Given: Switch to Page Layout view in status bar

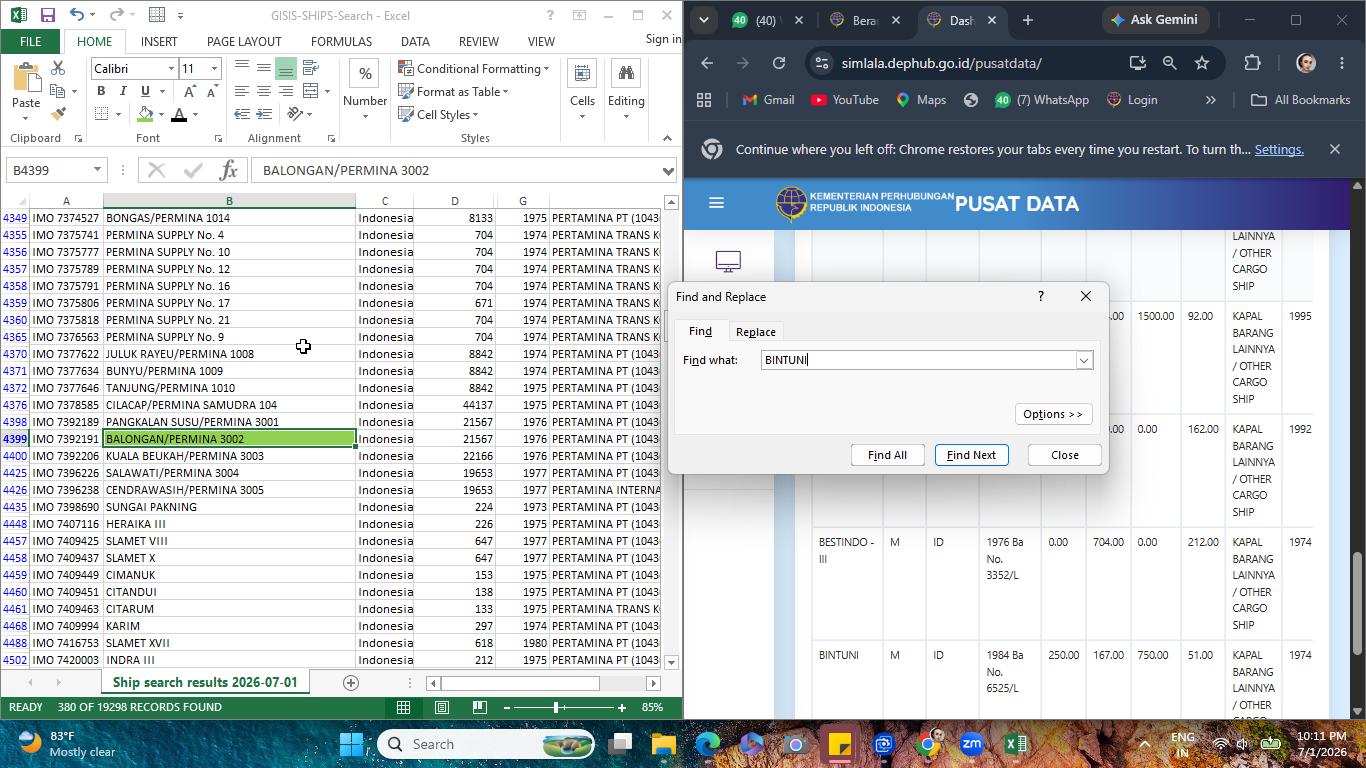Looking at the screenshot, I should 441,707.
